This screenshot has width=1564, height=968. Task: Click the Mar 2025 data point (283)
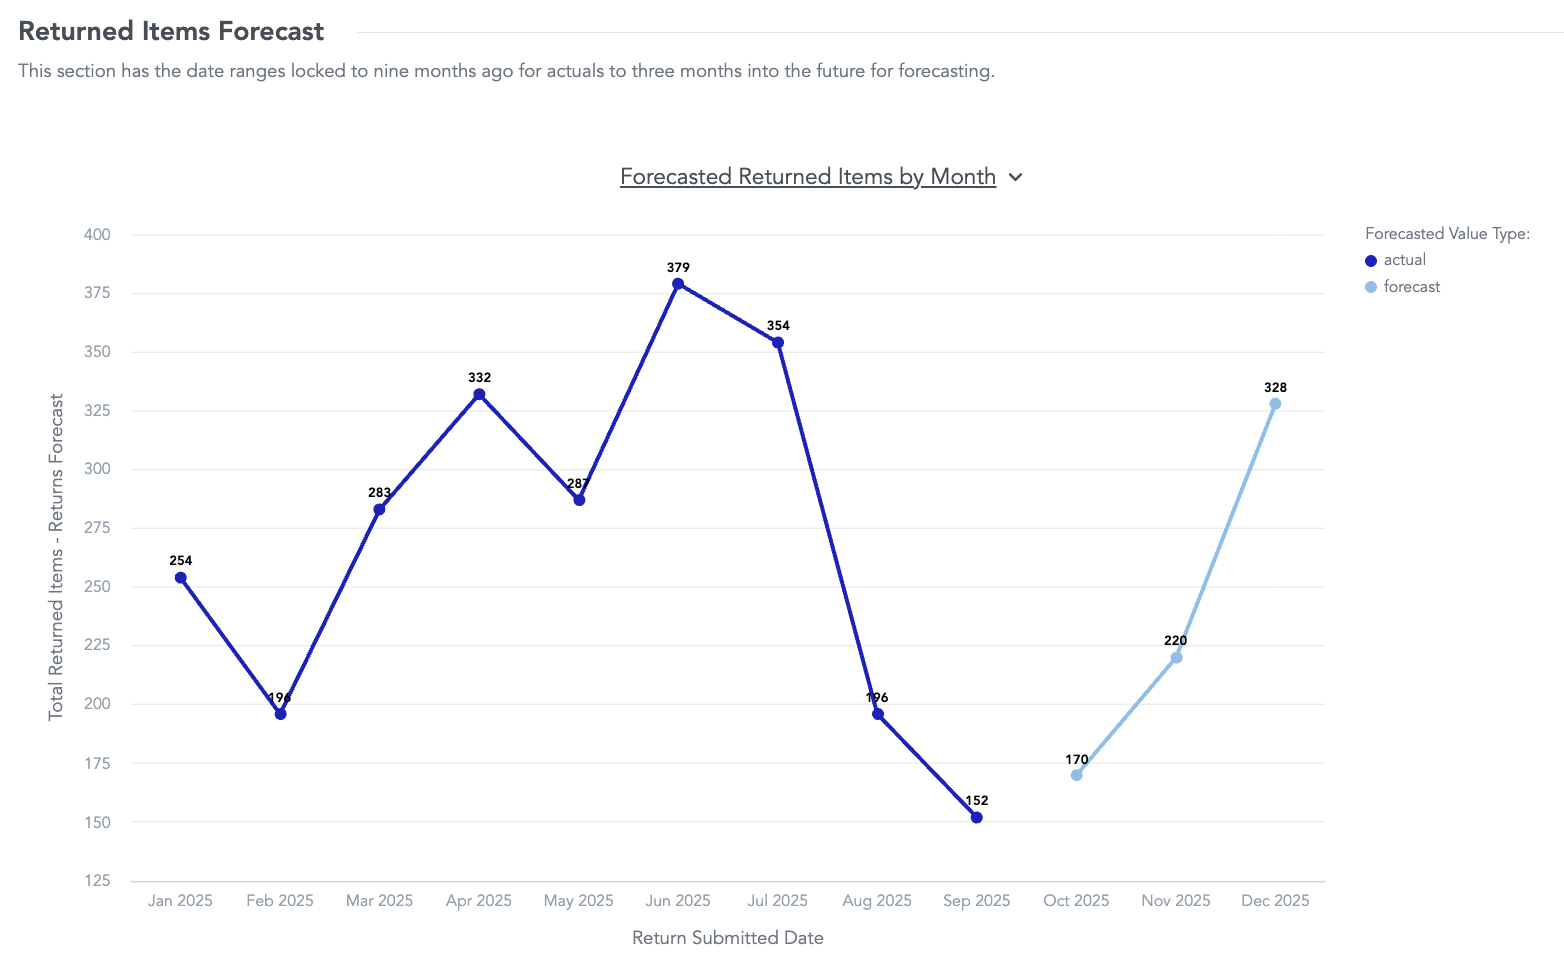coord(380,510)
